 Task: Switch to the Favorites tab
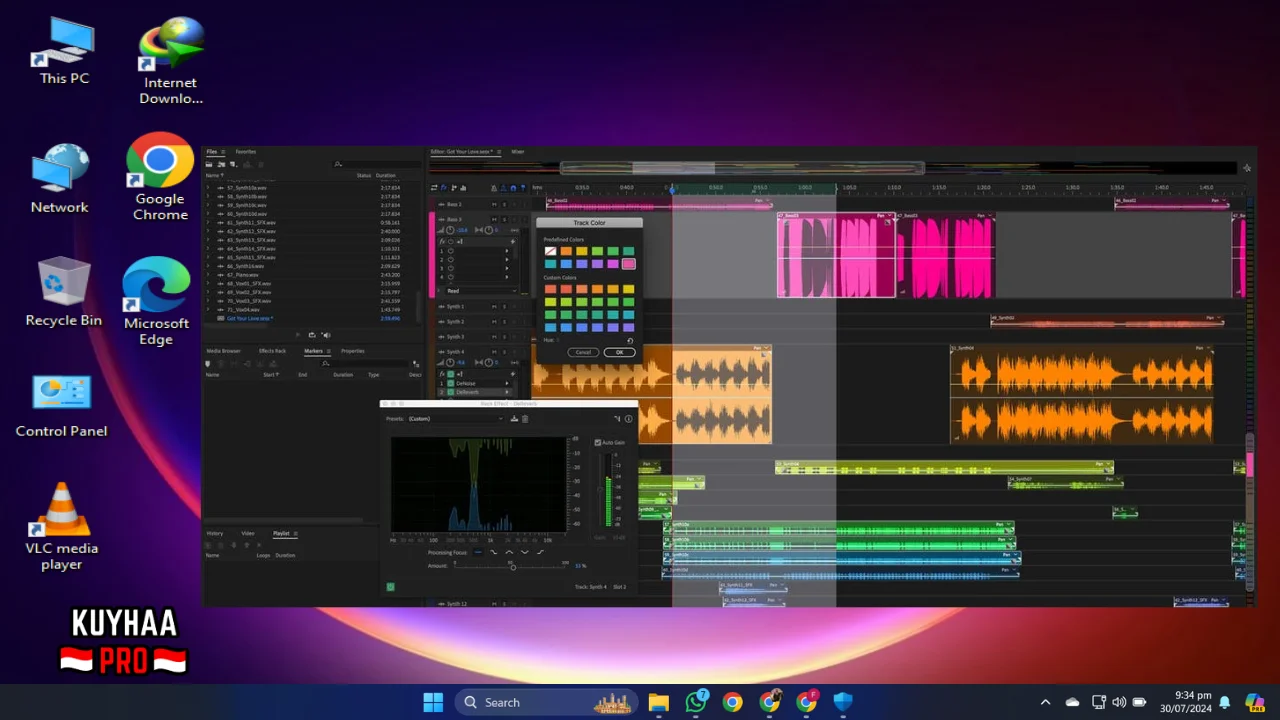tap(246, 152)
